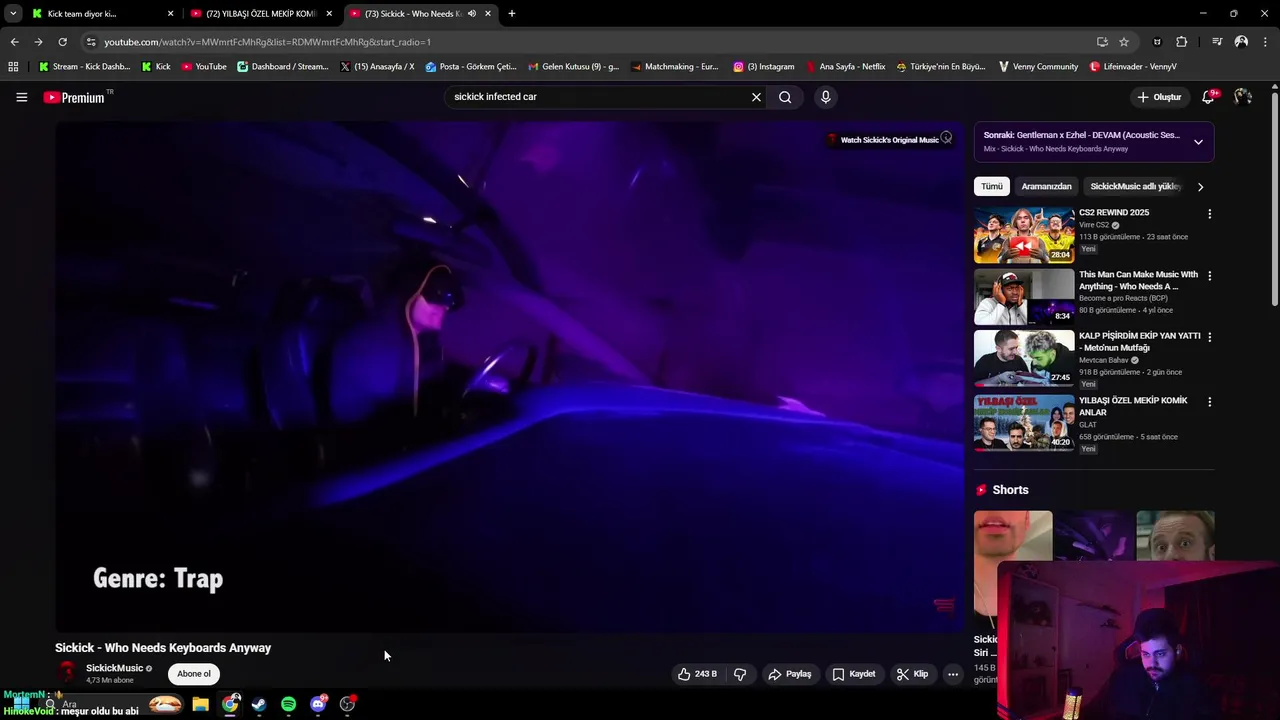
Task: Open the first Shorts thumbnail
Action: tap(1013, 570)
